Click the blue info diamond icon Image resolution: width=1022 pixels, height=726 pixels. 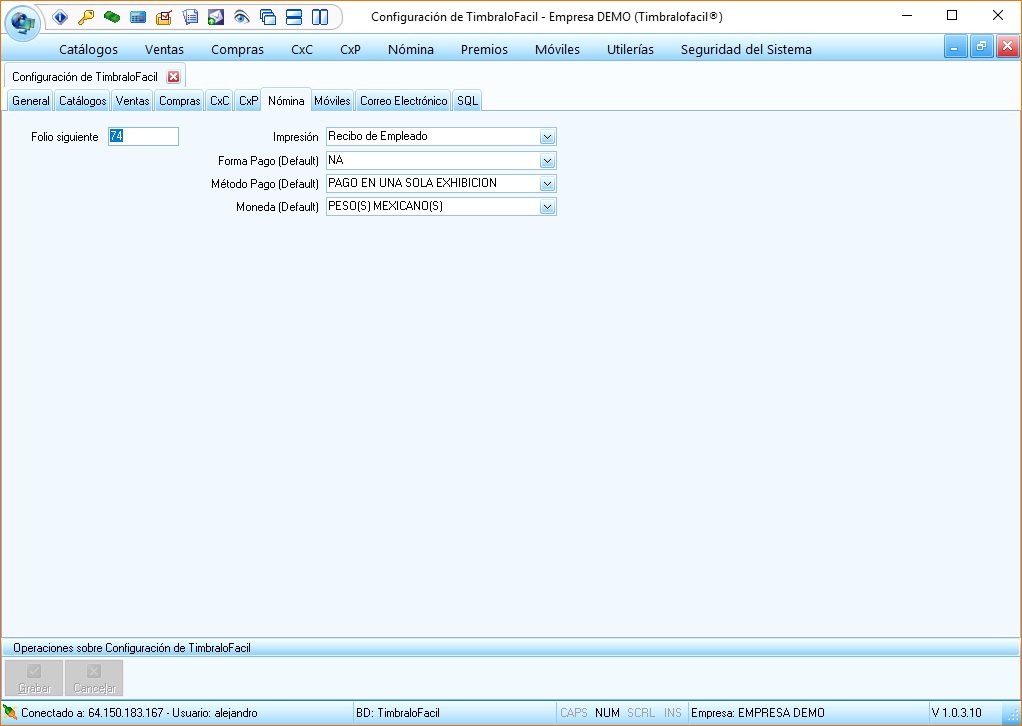60,17
